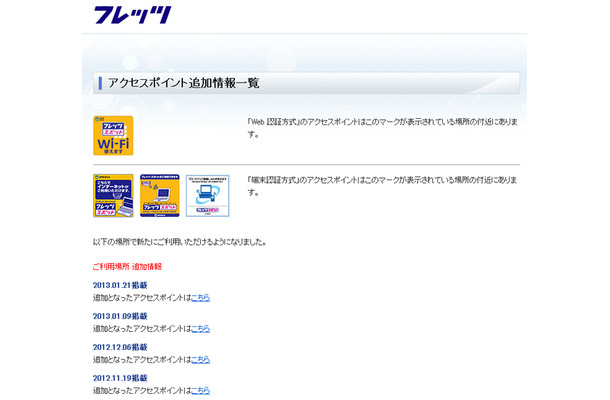Open the こちら link for 2013.01.21
The image size is (610, 400).
[x=200, y=297]
